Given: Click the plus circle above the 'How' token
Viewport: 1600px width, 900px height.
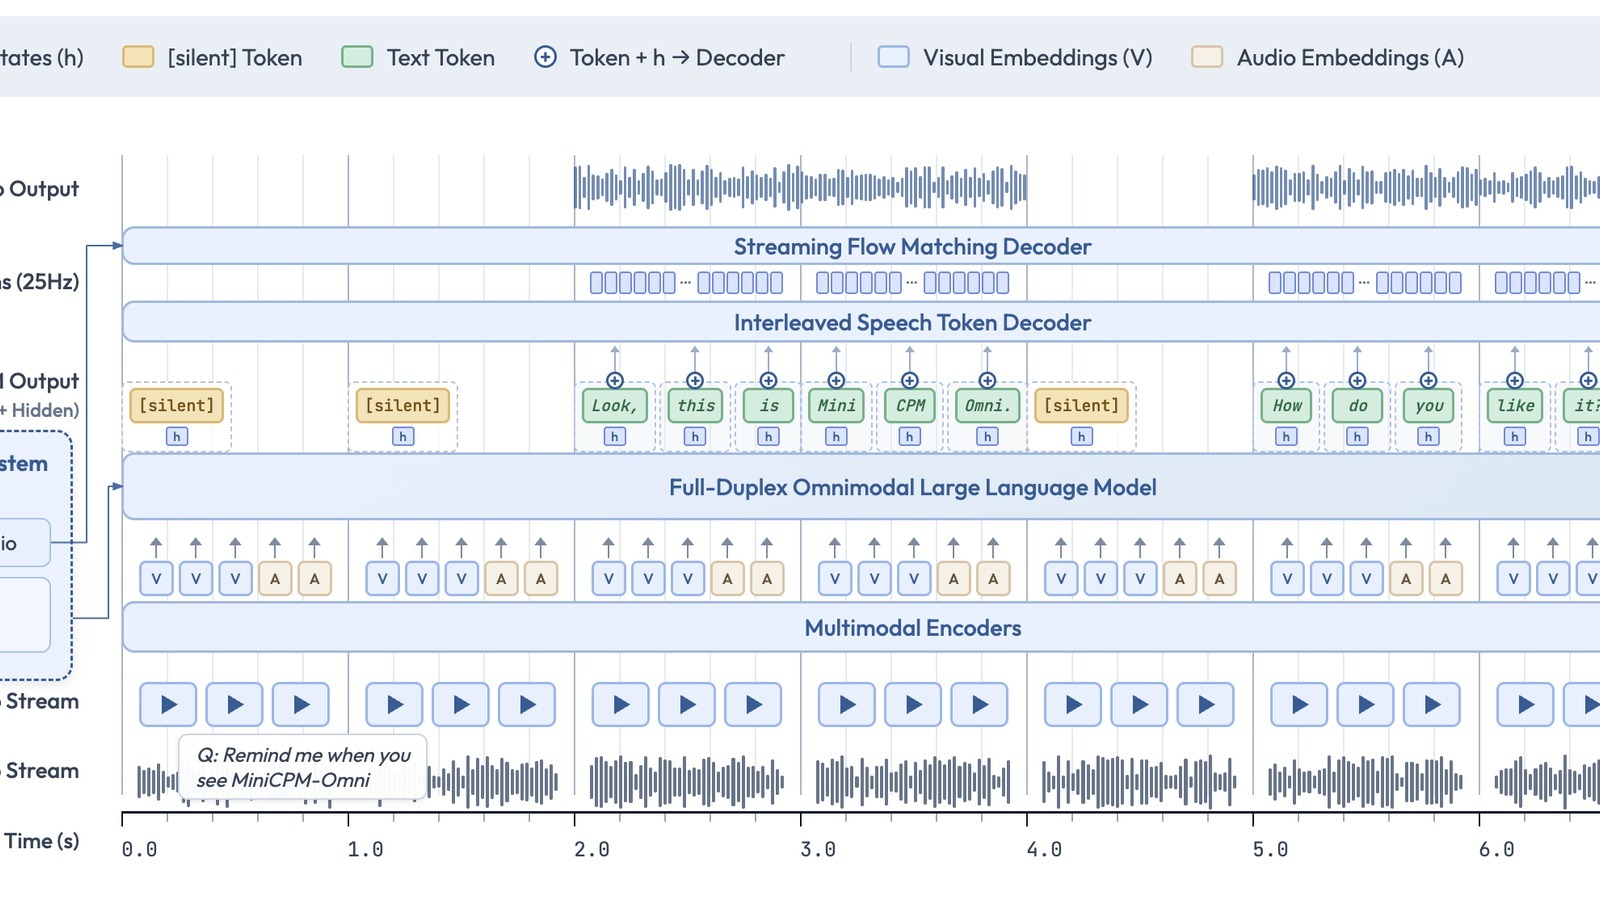Looking at the screenshot, I should tap(1286, 380).
